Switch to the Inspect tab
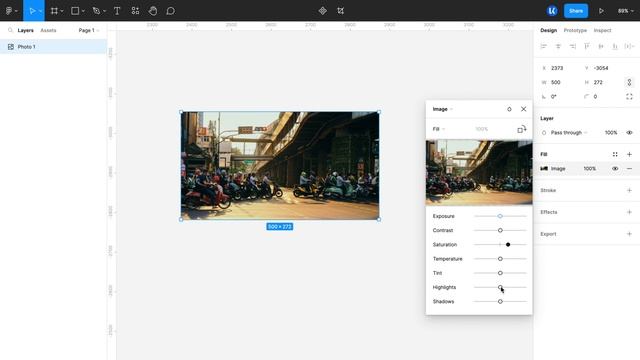 [x=602, y=31]
